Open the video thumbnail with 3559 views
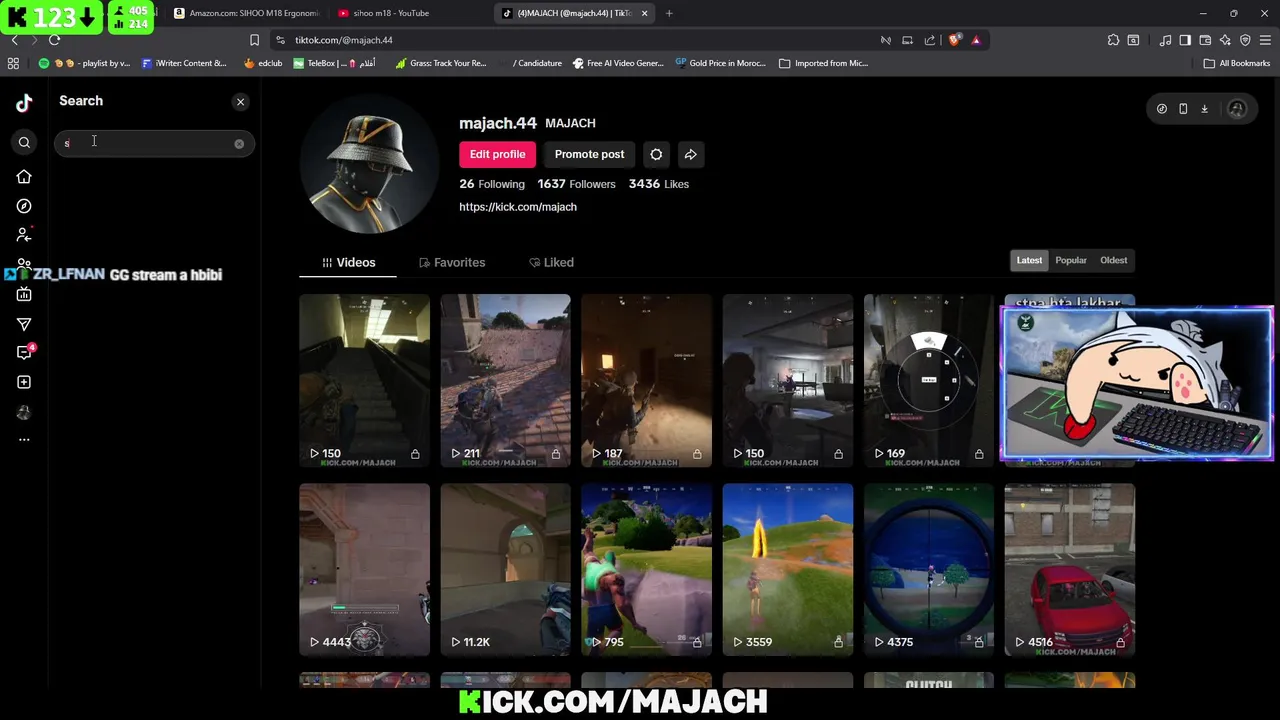The image size is (1280, 720). tap(788, 570)
